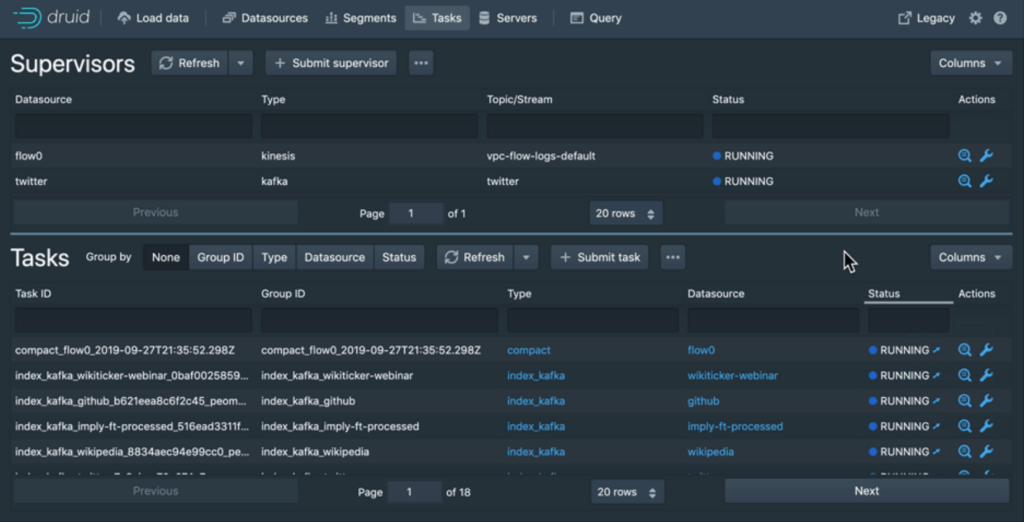Click the chart icon next to github RUNNING status
This screenshot has height=522, width=1024.
pyautogui.click(x=936, y=400)
